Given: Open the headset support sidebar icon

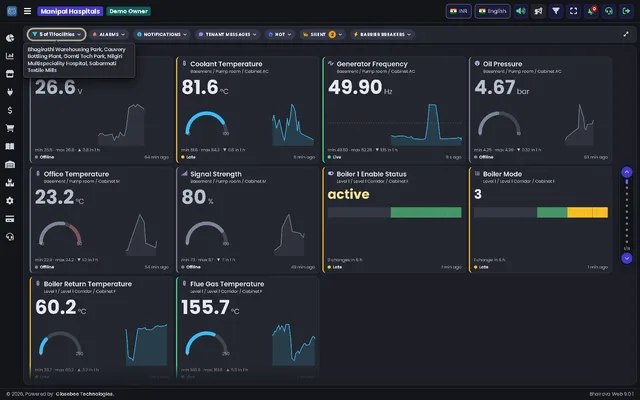Looking at the screenshot, I should pos(10,237).
